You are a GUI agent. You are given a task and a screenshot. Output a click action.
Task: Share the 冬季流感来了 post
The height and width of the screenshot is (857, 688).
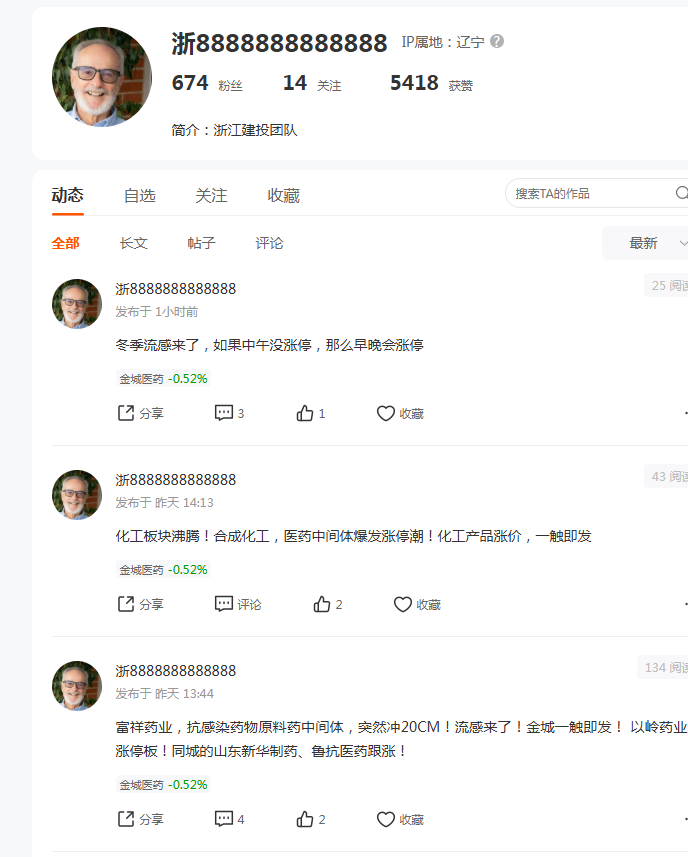[x=140, y=413]
